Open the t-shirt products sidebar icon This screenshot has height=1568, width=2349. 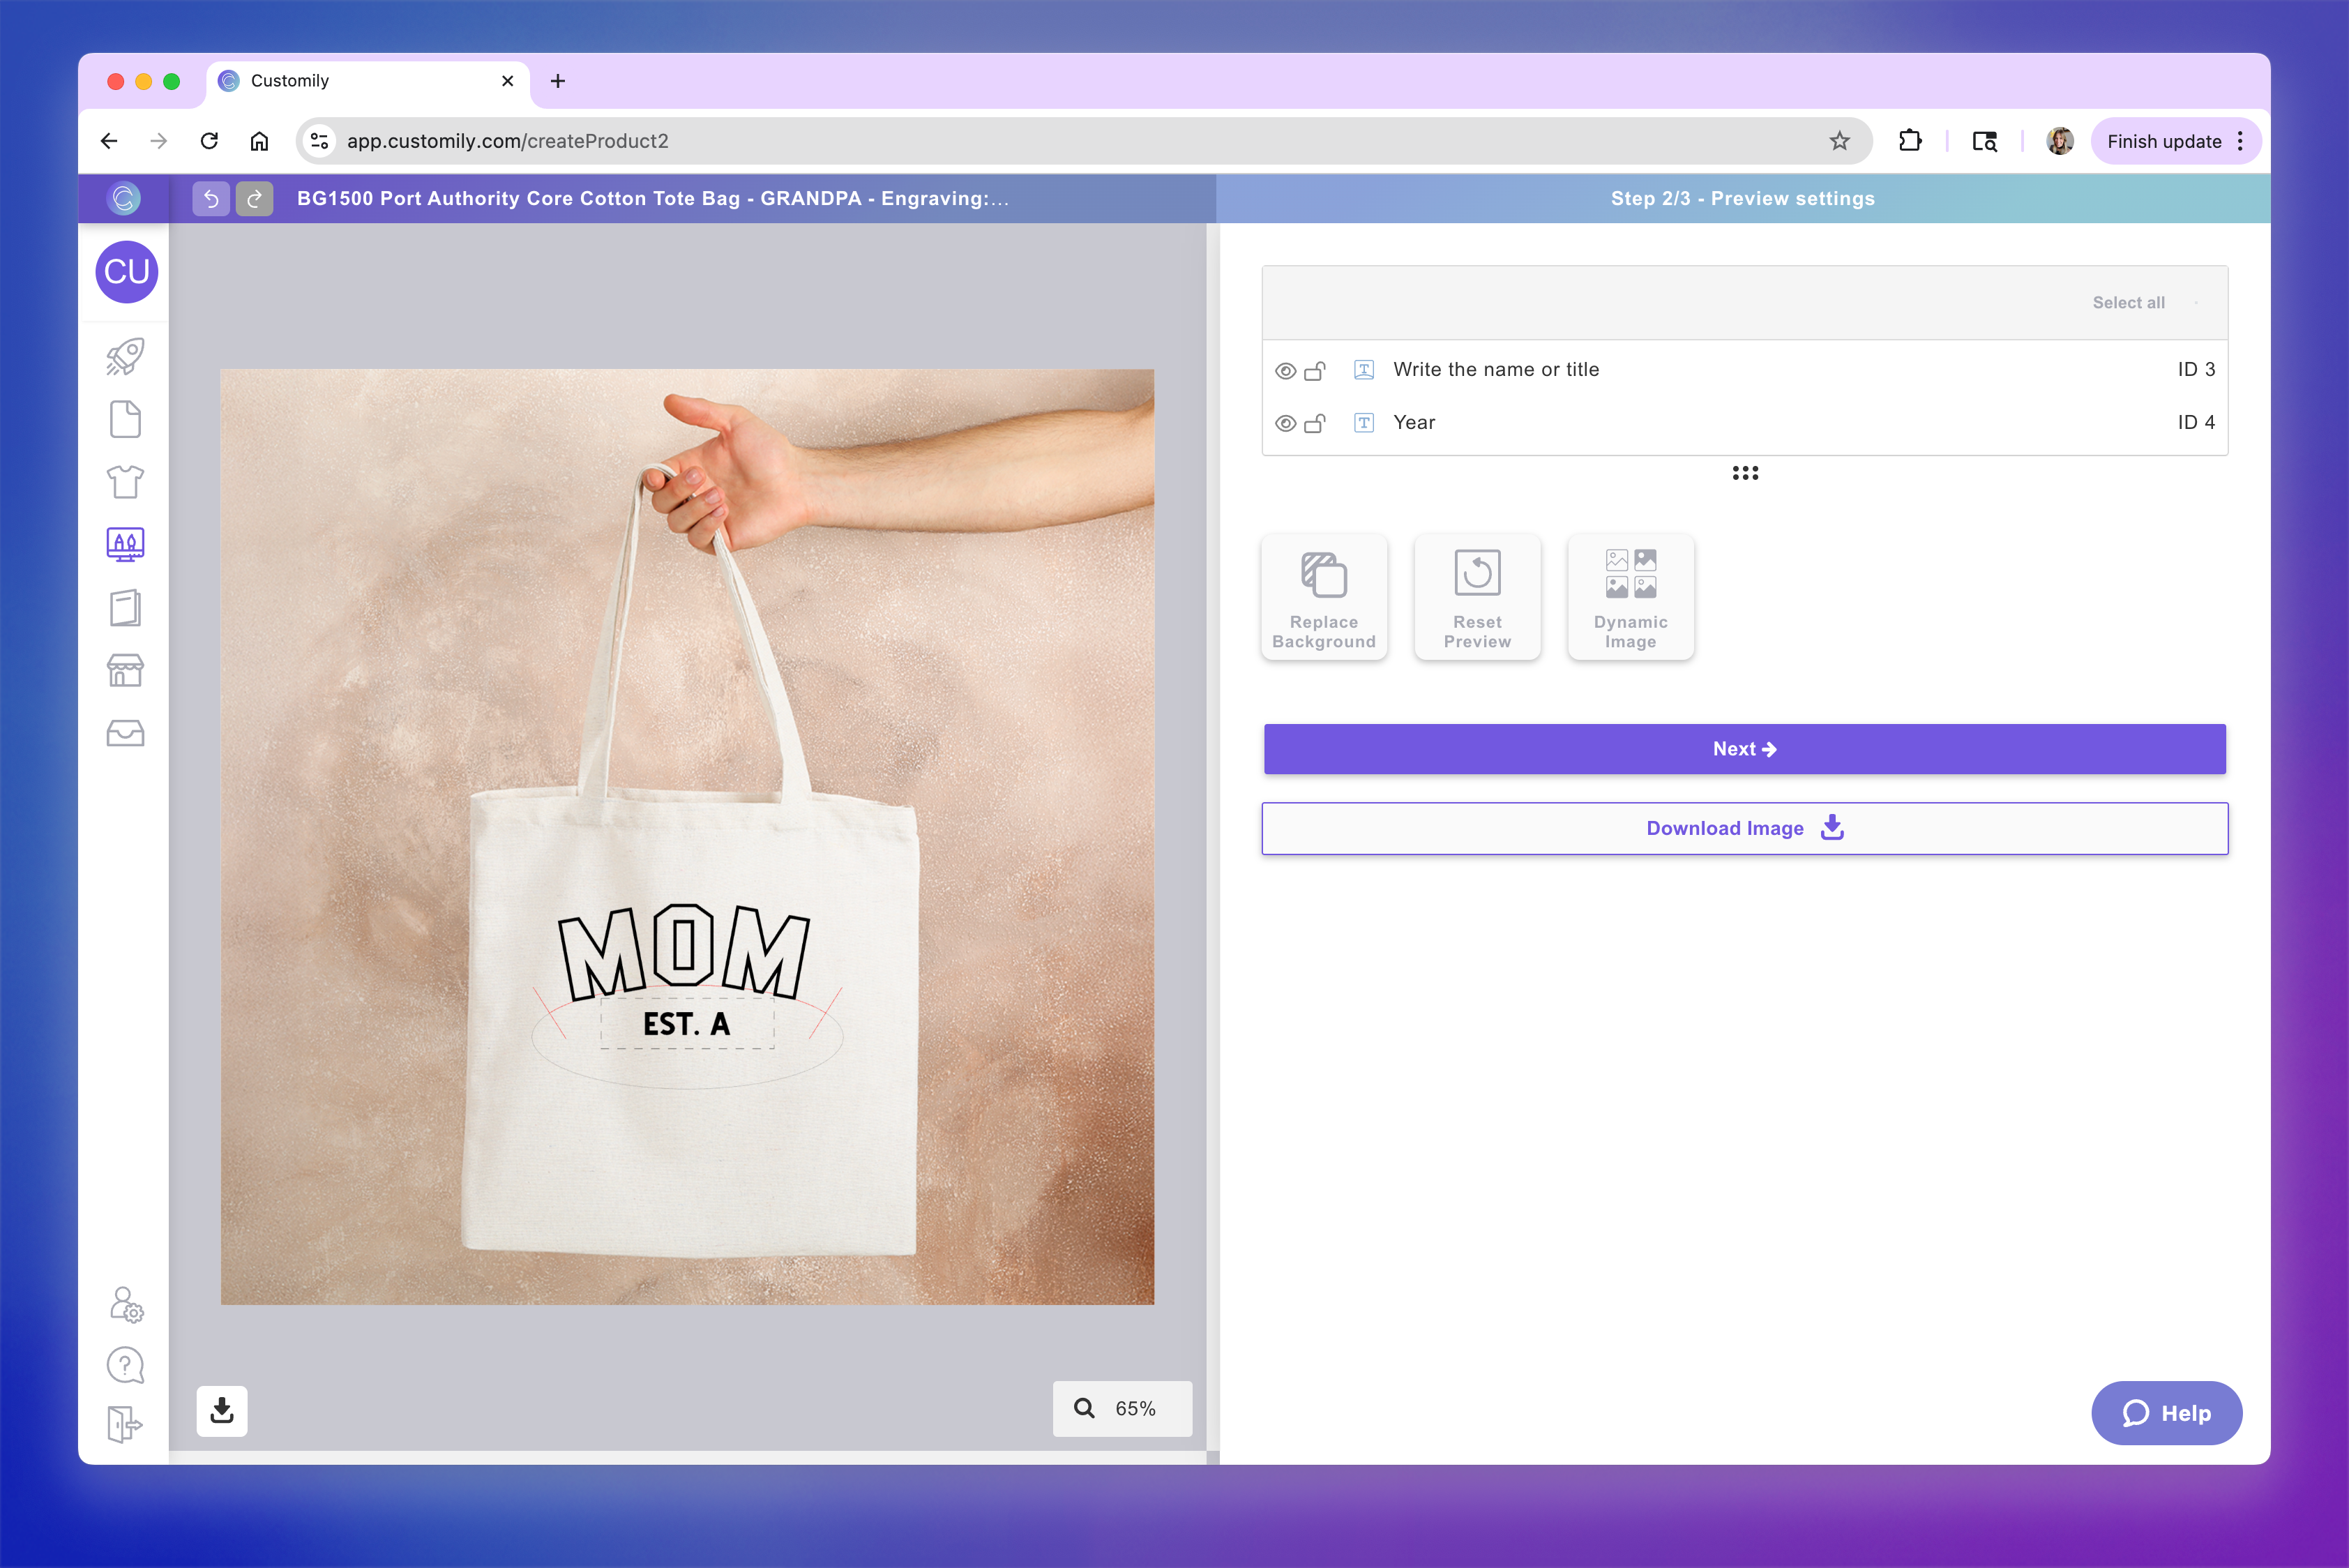(125, 482)
